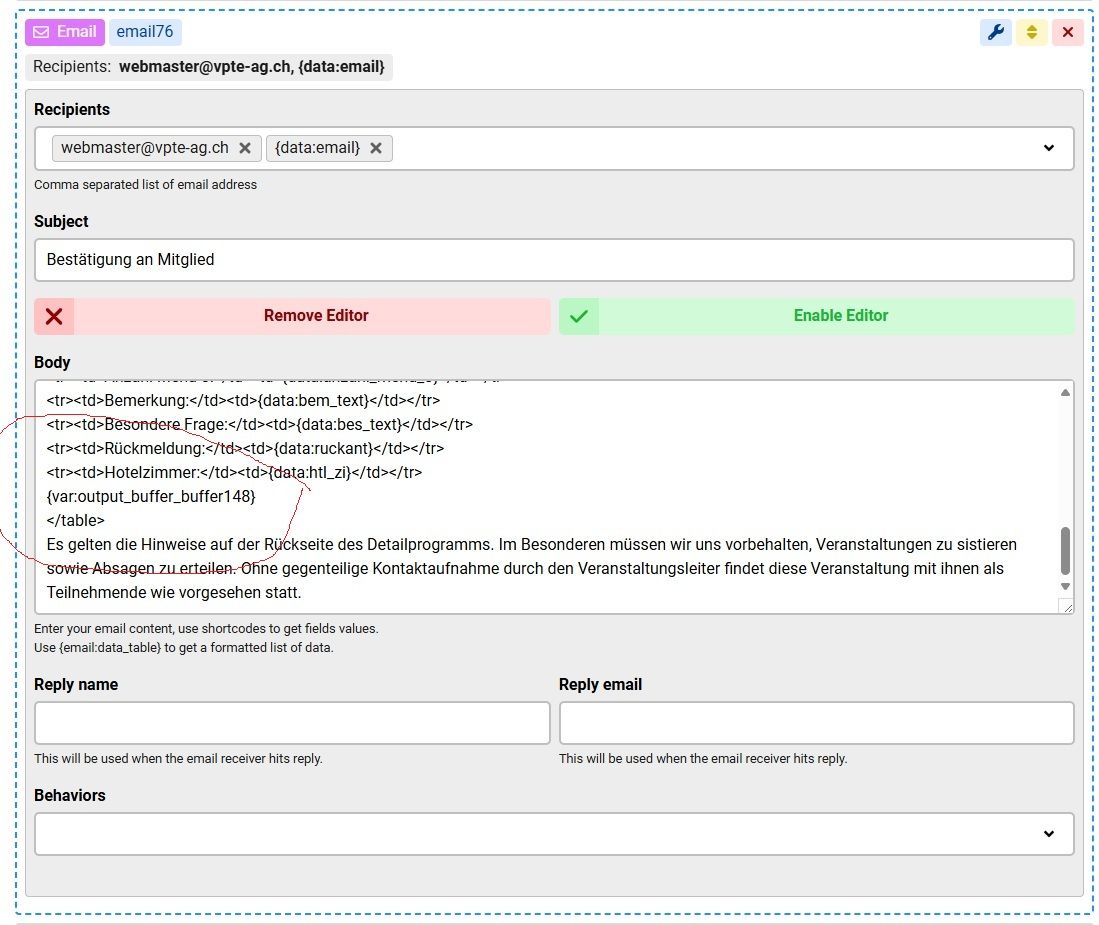The image size is (1099, 925).
Task: Click the green checkmark icon on Enable Editor
Action: [579, 316]
